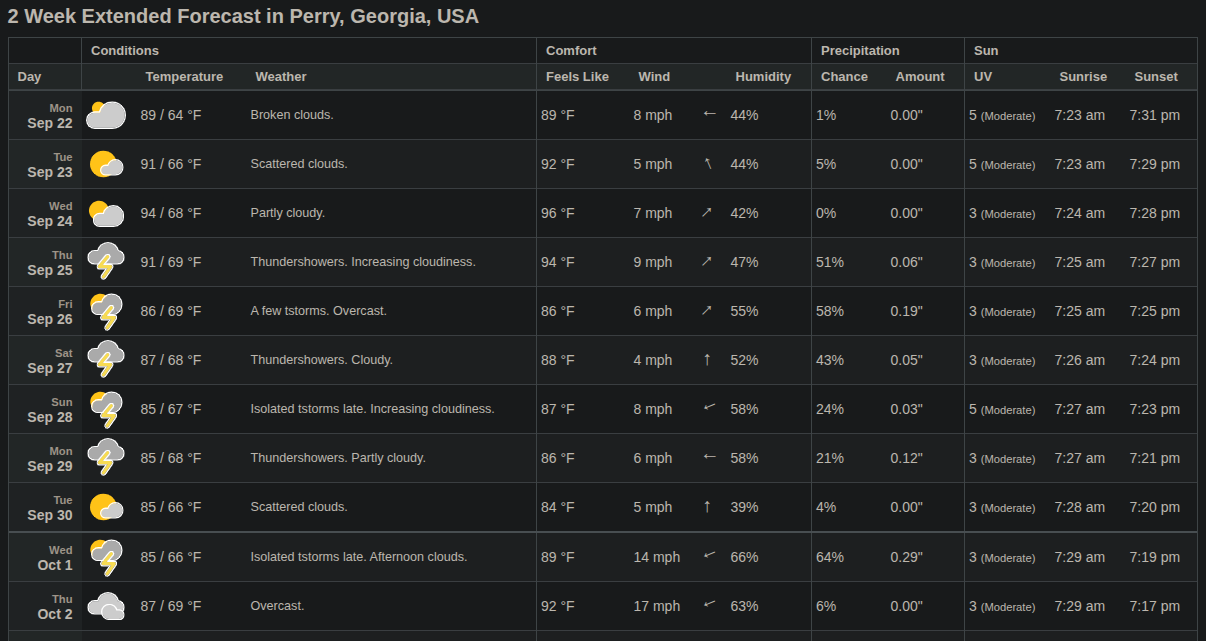Viewport: 1206px width, 641px height.
Task: Click the Humidity column header
Action: (x=763, y=77)
